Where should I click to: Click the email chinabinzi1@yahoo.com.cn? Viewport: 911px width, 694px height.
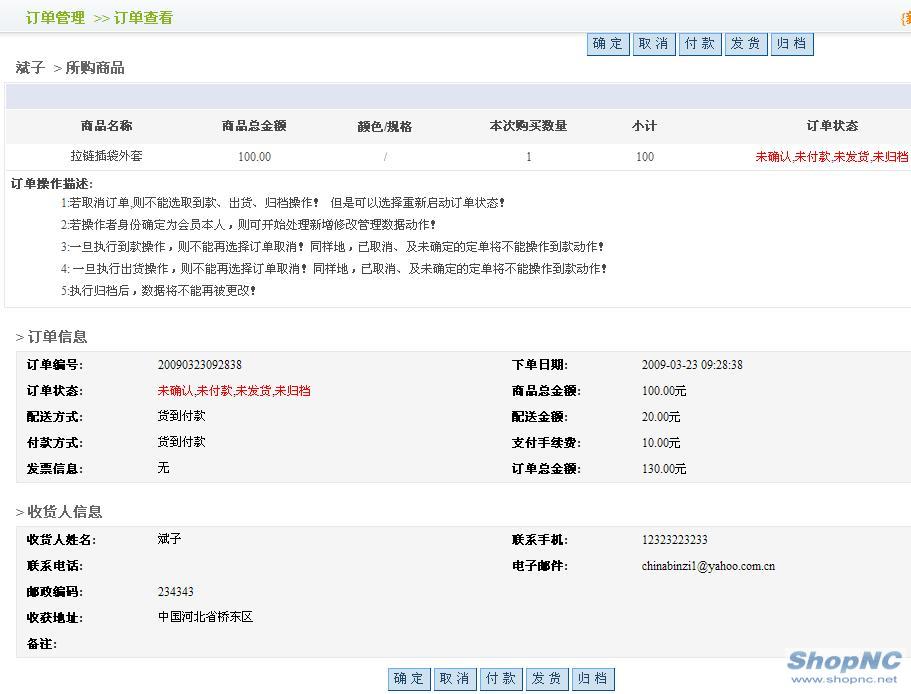tap(708, 566)
